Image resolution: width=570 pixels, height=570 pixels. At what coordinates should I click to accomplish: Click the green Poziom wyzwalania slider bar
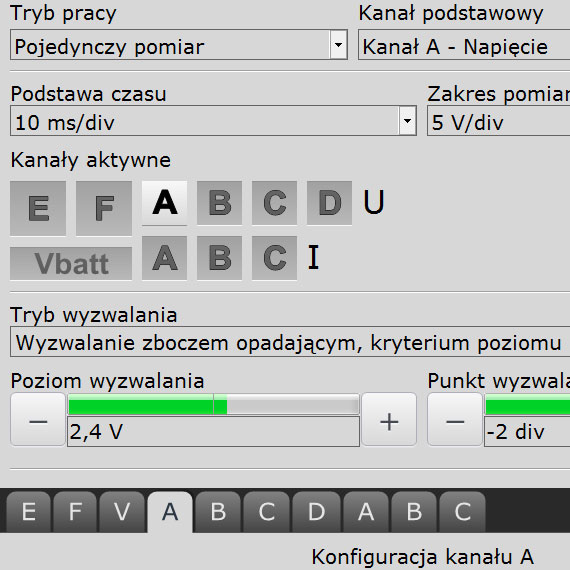tap(214, 404)
